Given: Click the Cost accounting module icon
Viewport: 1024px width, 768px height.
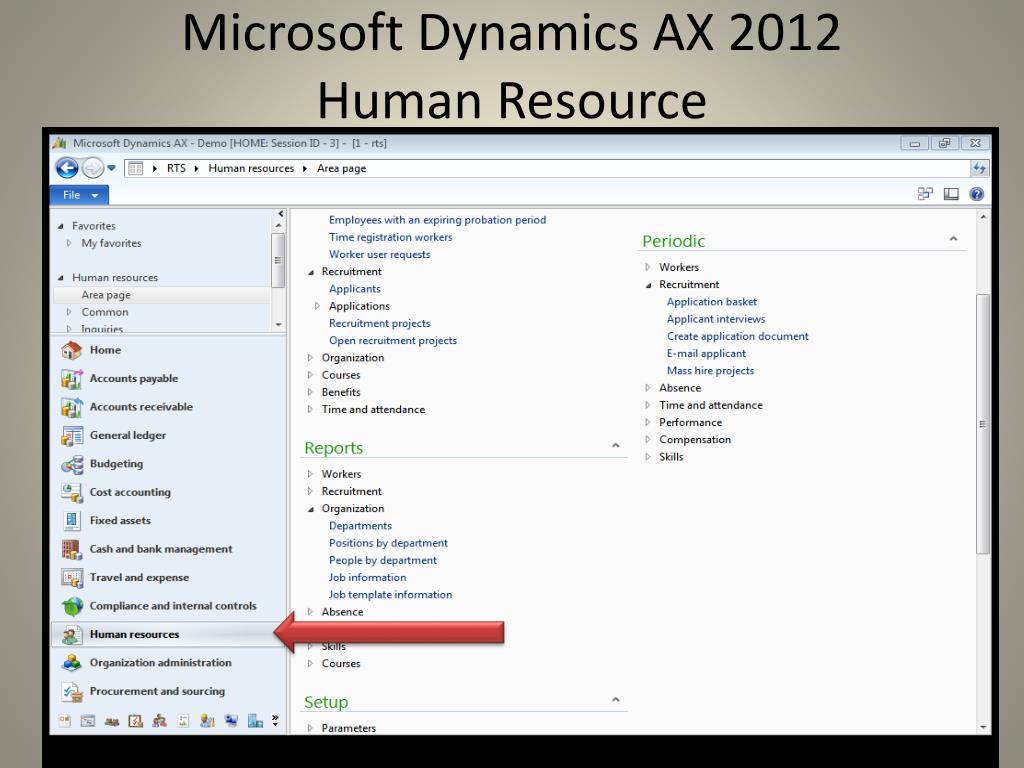Looking at the screenshot, I should tap(71, 492).
